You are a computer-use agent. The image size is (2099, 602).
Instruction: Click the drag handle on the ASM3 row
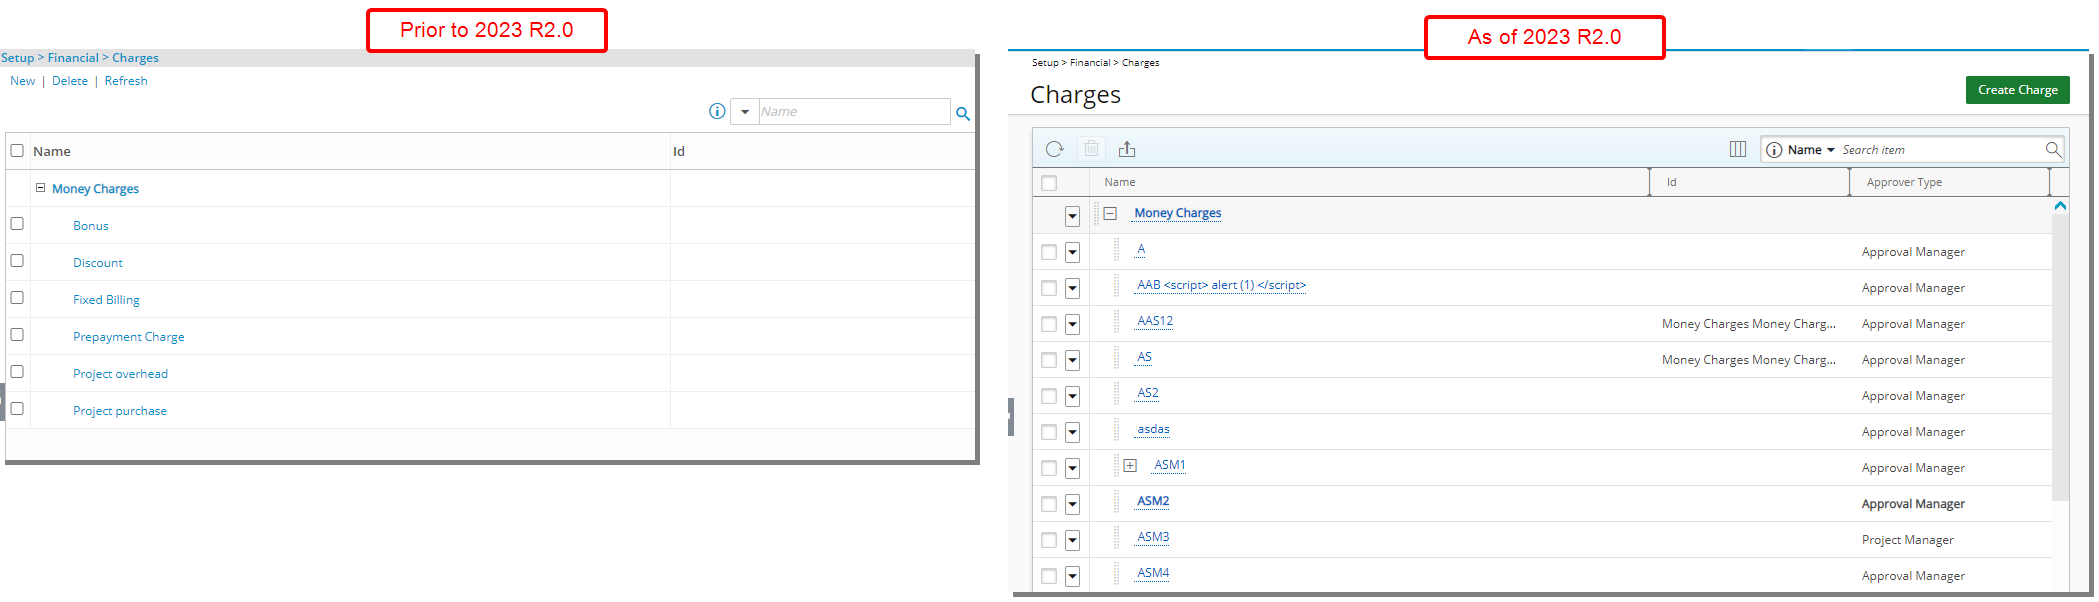tap(1116, 538)
